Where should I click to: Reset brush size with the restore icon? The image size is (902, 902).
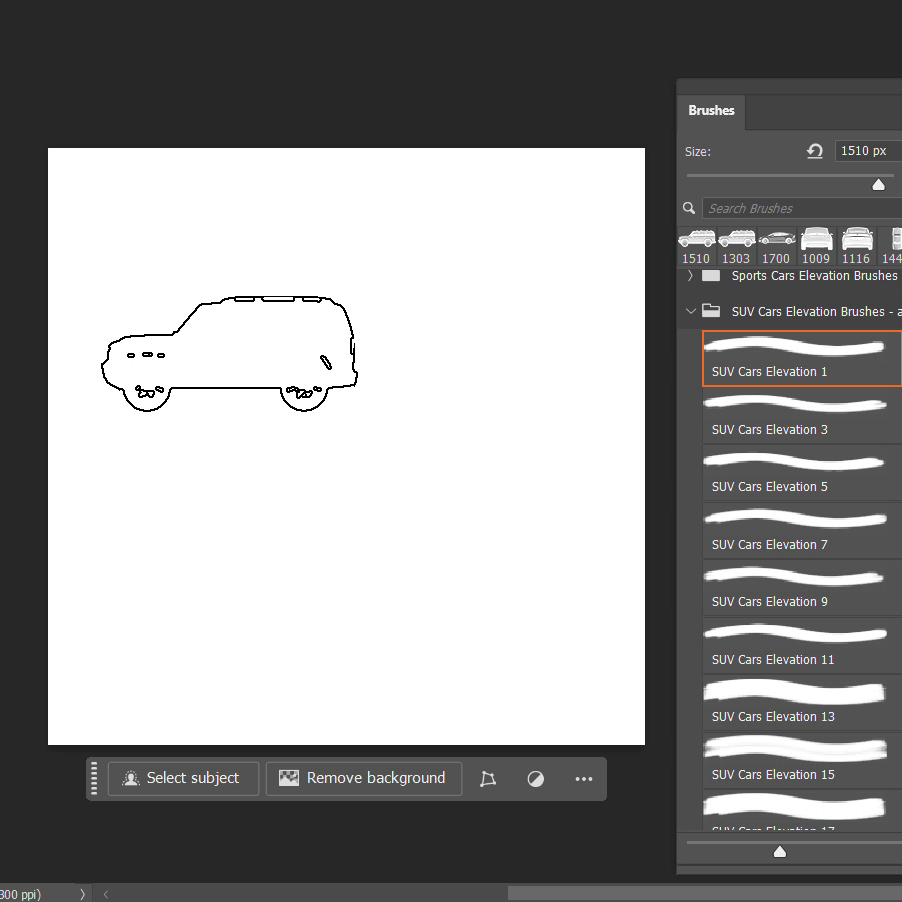(x=815, y=151)
